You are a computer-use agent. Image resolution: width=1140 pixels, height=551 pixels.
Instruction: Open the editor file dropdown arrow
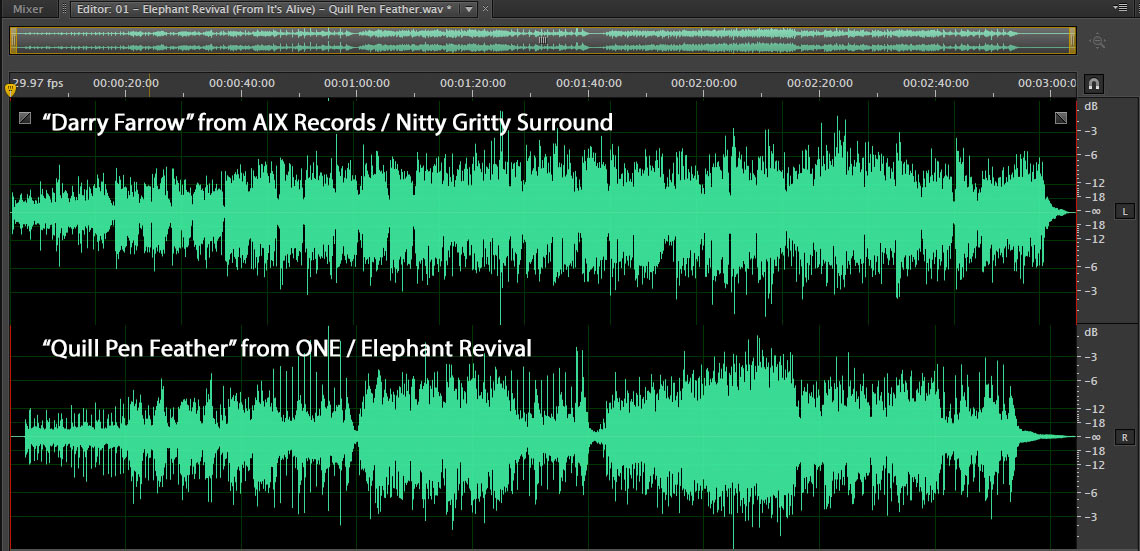(x=469, y=10)
